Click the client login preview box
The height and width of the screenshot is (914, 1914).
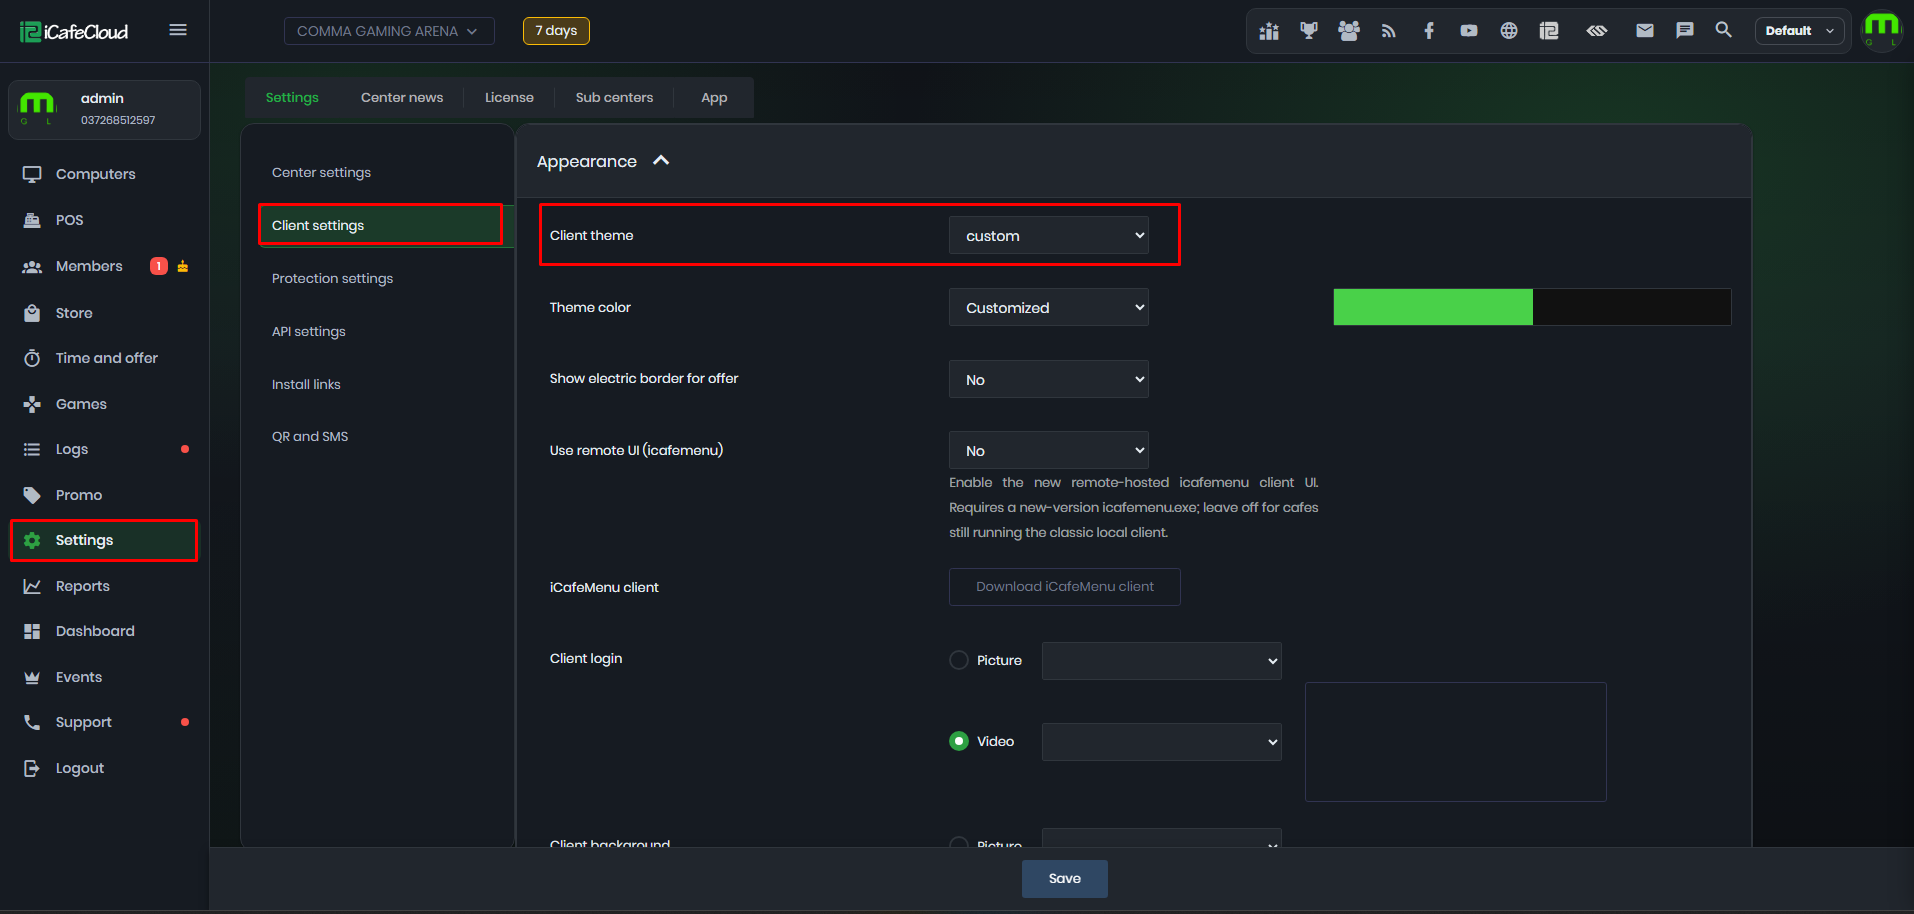[1456, 742]
